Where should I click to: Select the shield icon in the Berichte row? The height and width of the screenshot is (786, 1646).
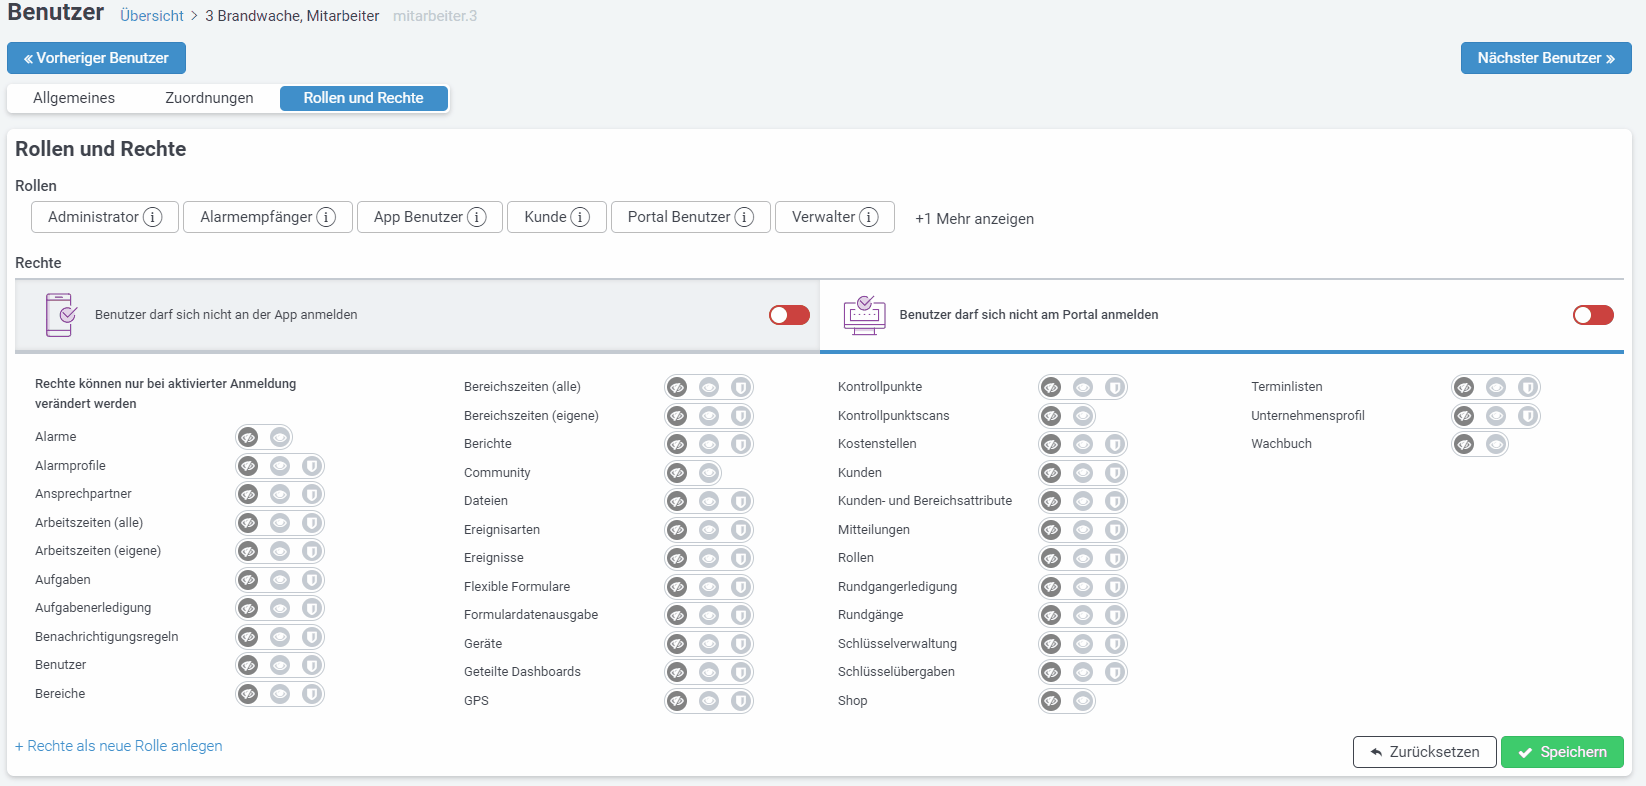click(x=741, y=444)
